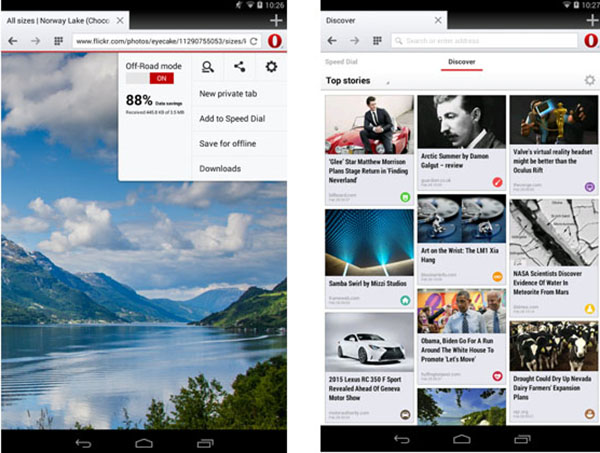Switch to the Discover section
600x453 pixels.
pyautogui.click(x=461, y=62)
